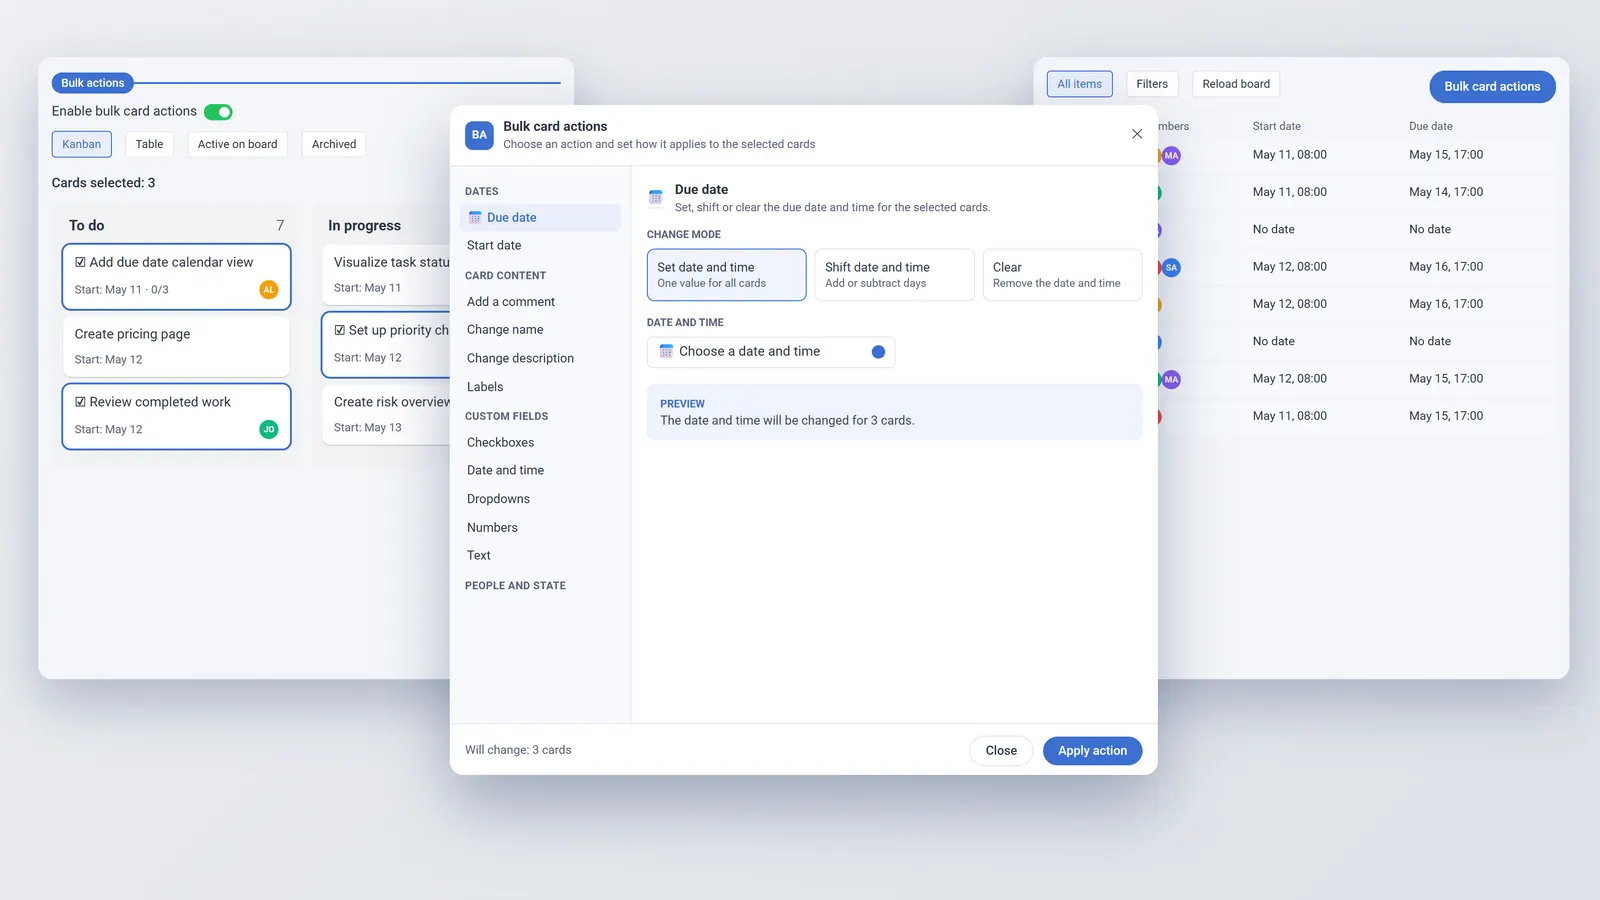Click the AL avatar on the calendar view card
Image resolution: width=1600 pixels, height=900 pixels.
tap(268, 290)
